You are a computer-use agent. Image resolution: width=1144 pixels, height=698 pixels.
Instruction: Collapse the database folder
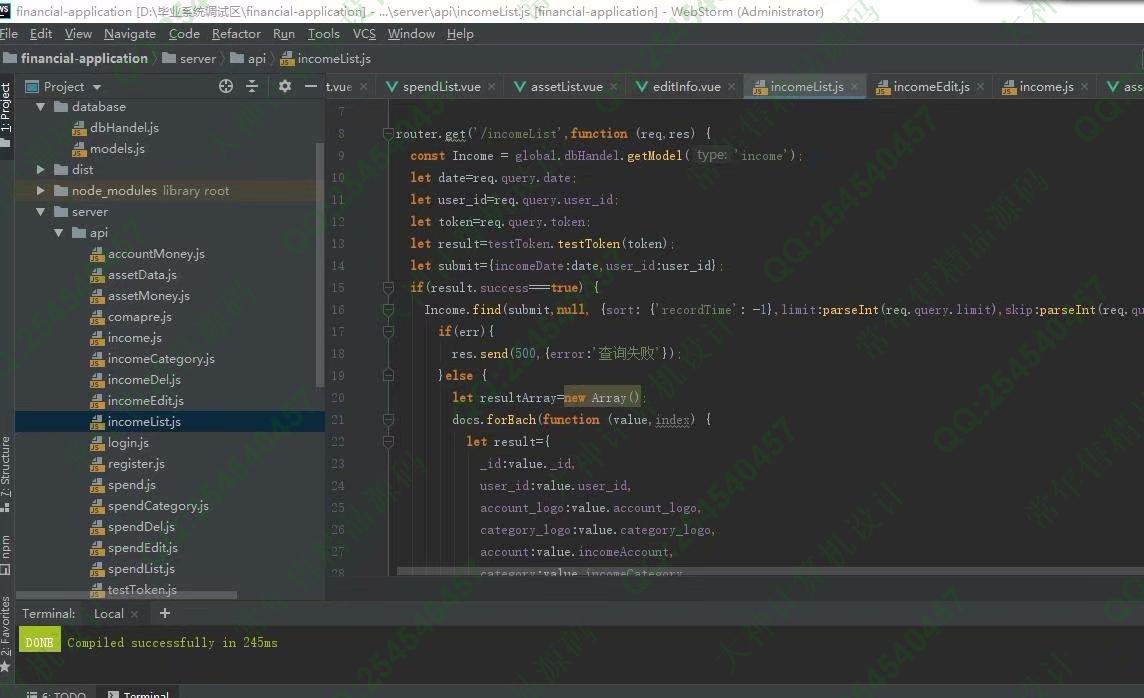pos(41,106)
